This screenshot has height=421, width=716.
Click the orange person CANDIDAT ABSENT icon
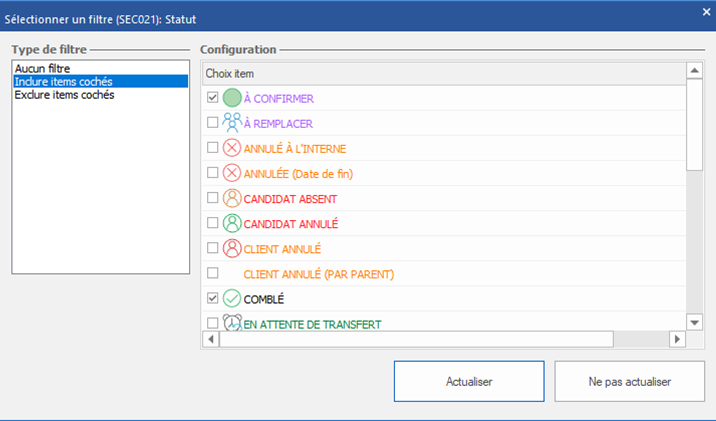click(232, 198)
